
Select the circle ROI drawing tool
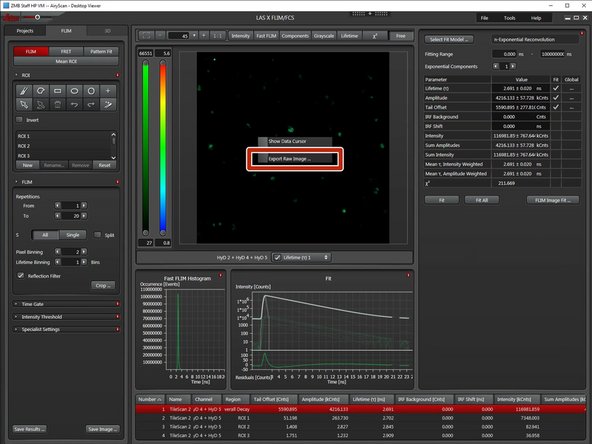pyautogui.click(x=91, y=91)
